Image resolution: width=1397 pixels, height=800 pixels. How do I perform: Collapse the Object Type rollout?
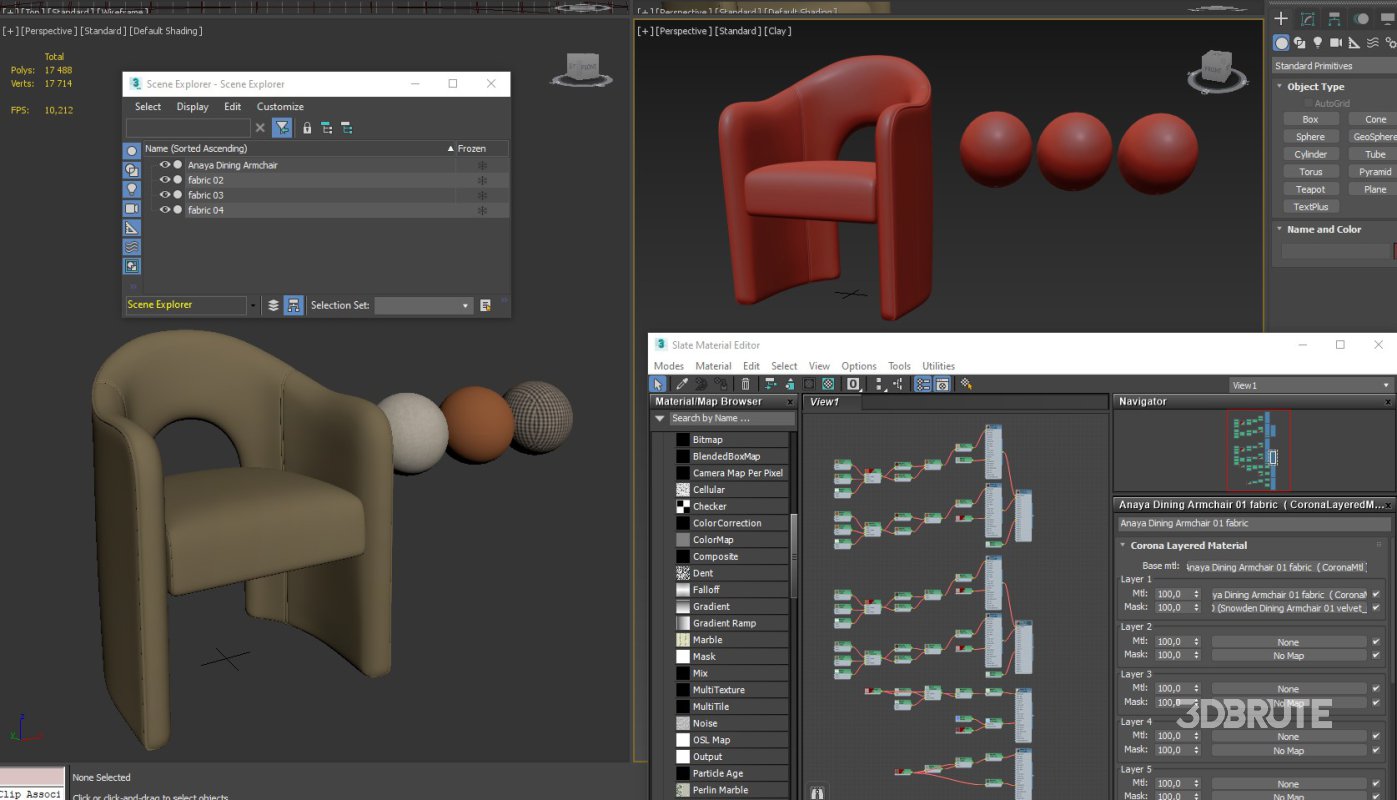tap(1316, 87)
